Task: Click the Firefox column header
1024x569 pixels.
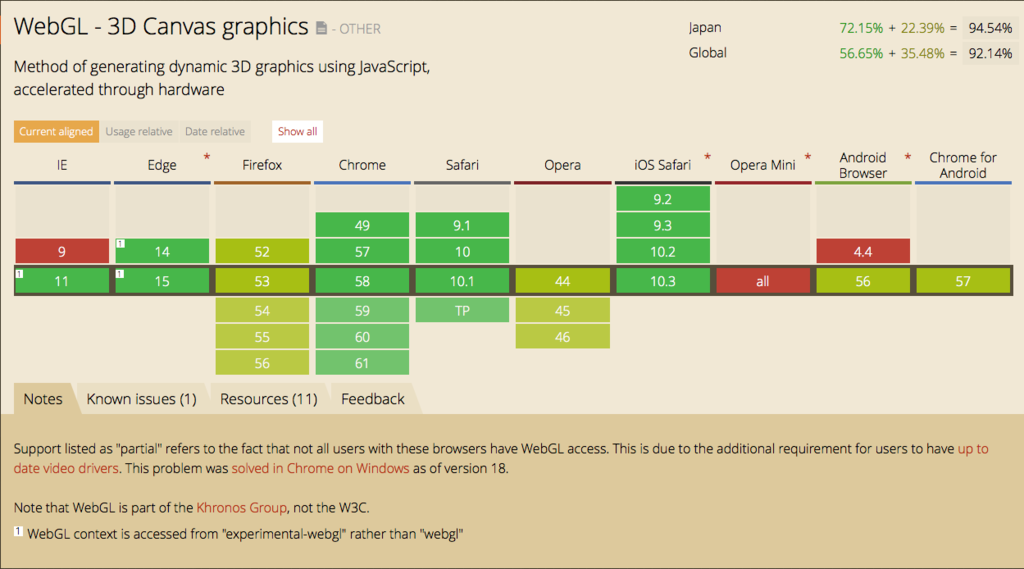Action: 262,165
